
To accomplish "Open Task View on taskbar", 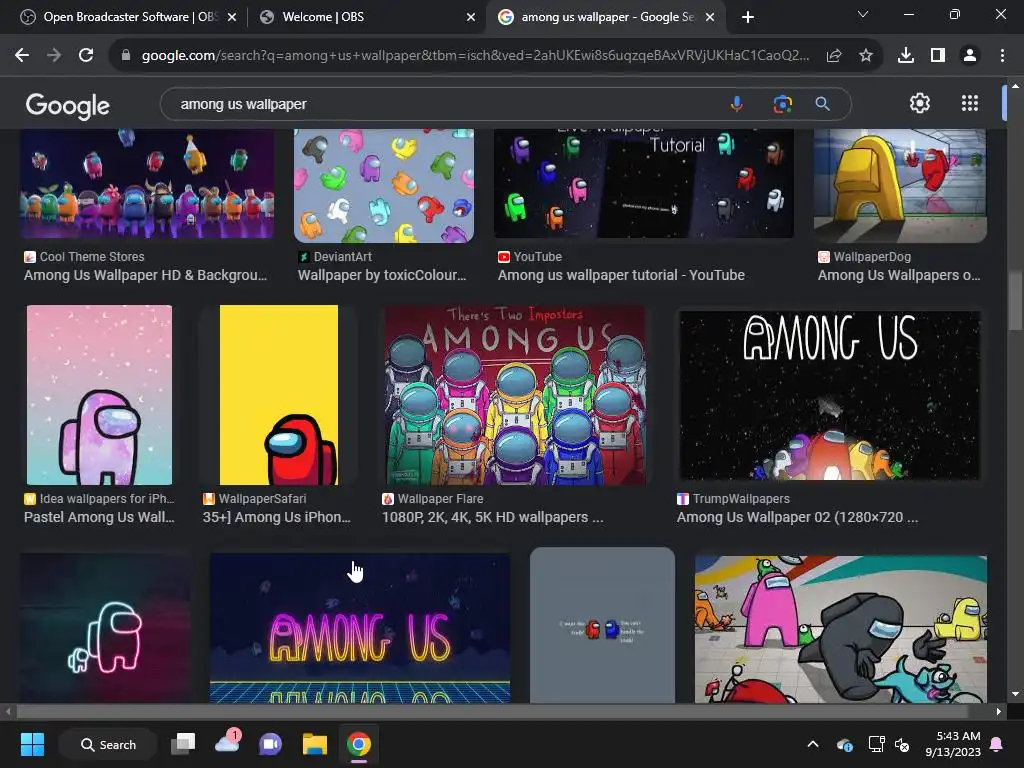I will 183,744.
